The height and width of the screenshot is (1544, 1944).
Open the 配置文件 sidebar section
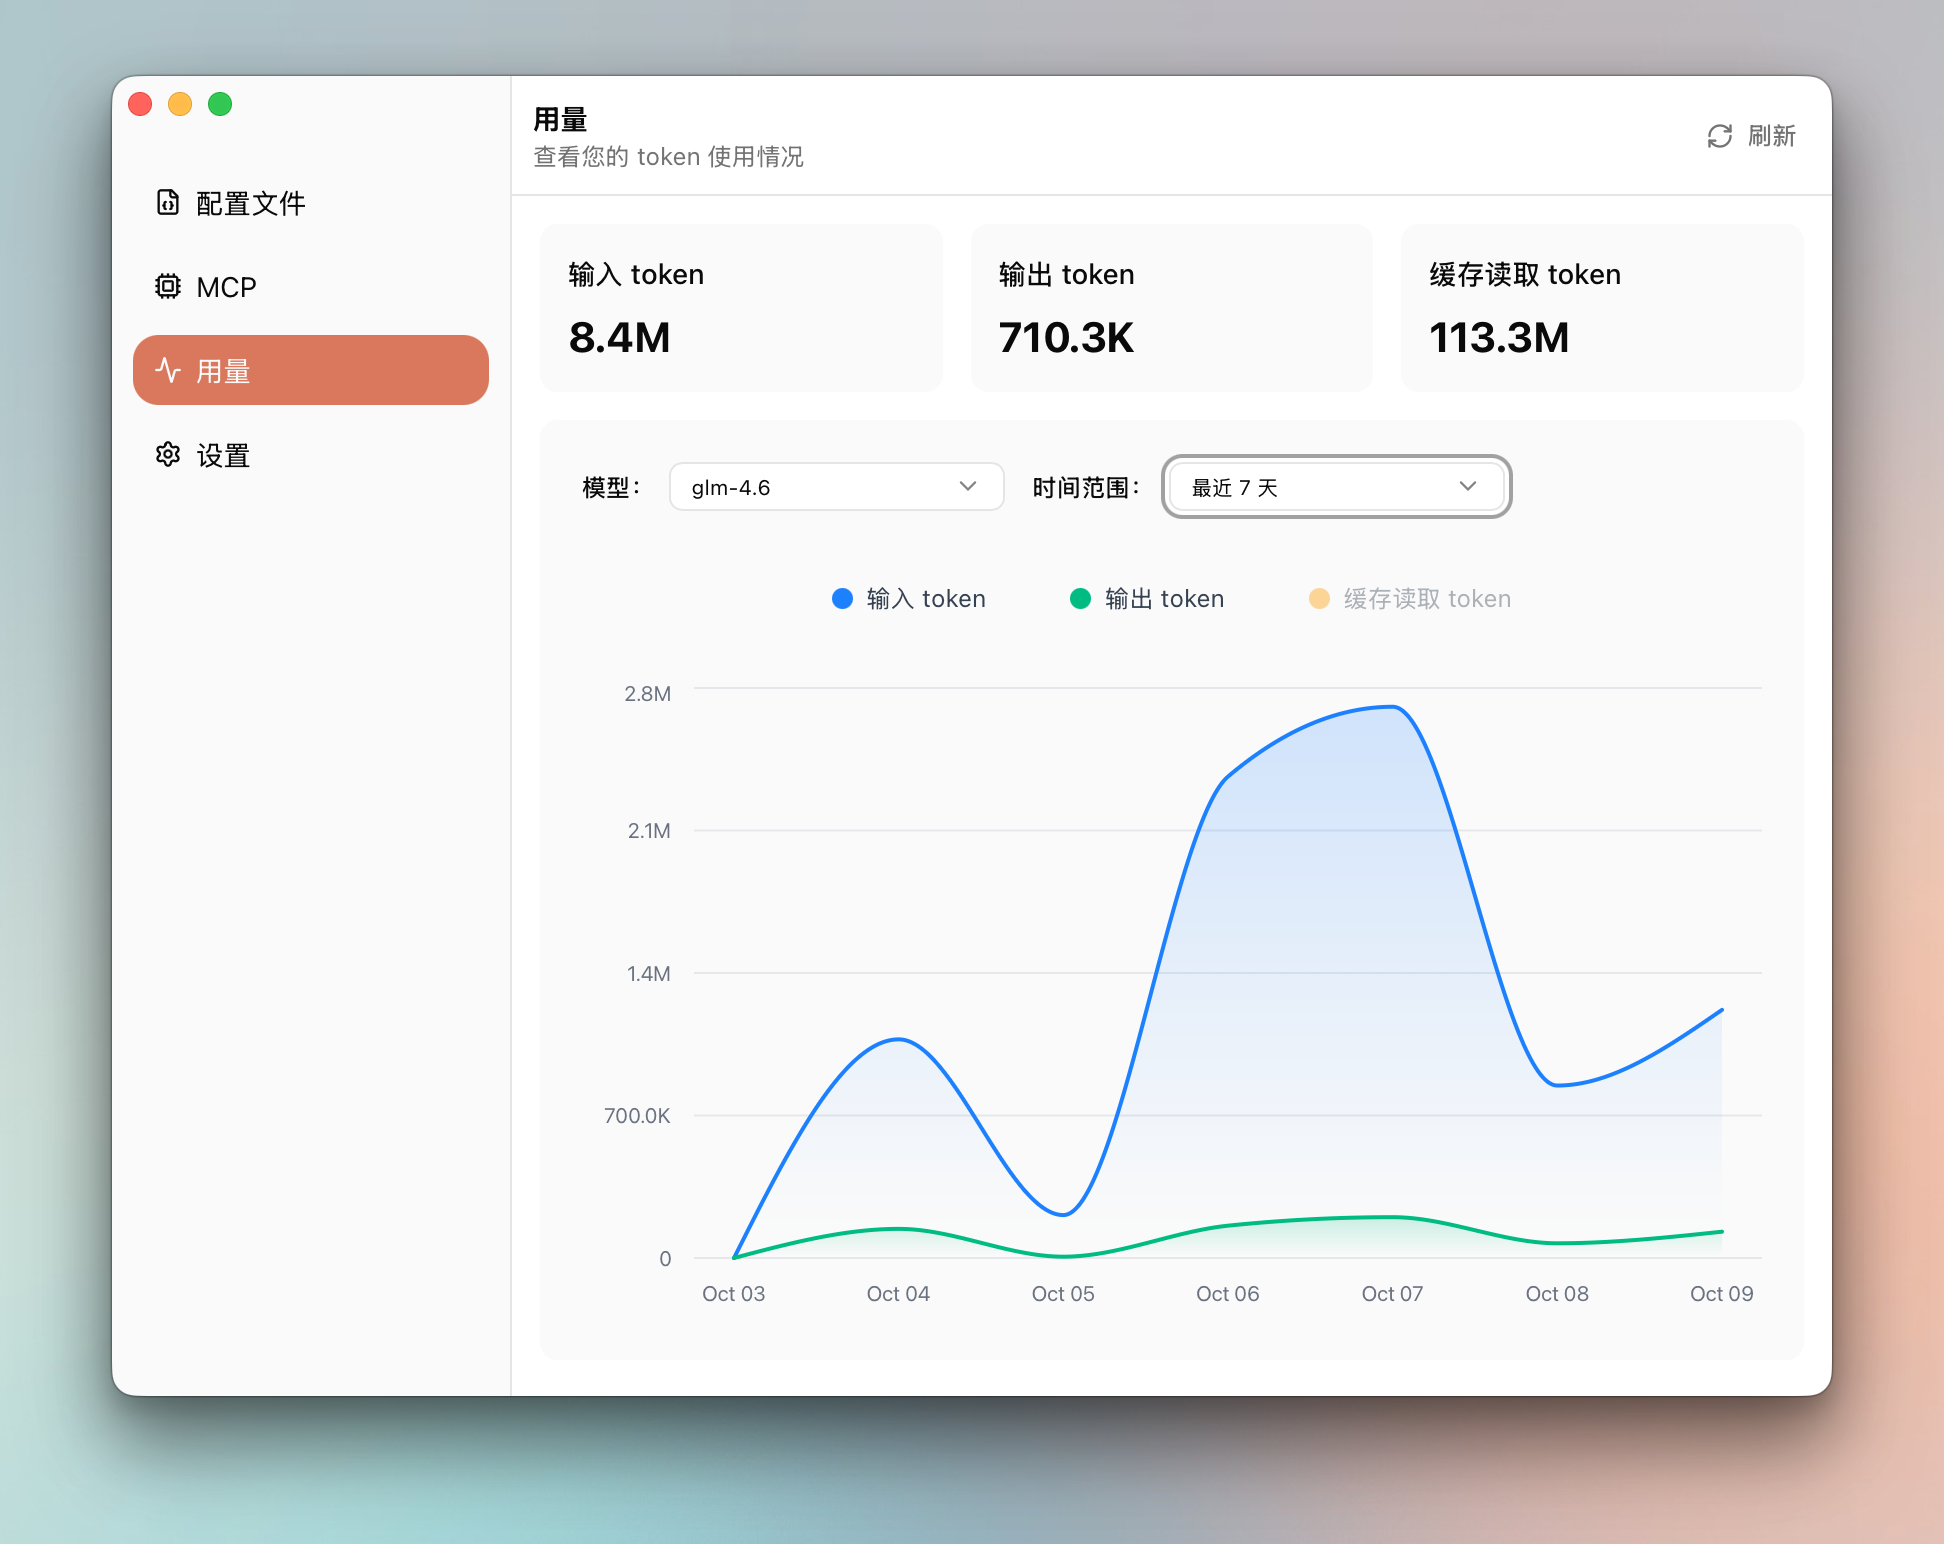(x=250, y=203)
